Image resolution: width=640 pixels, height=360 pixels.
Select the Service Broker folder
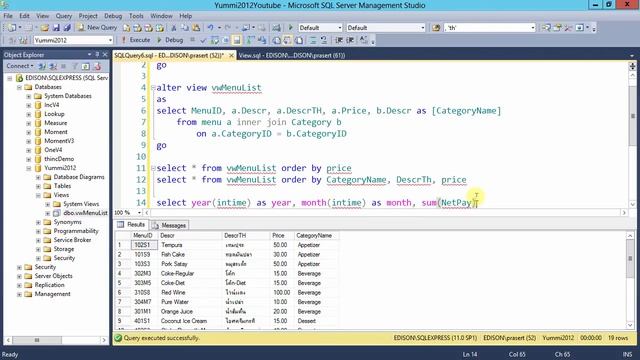[72, 240]
